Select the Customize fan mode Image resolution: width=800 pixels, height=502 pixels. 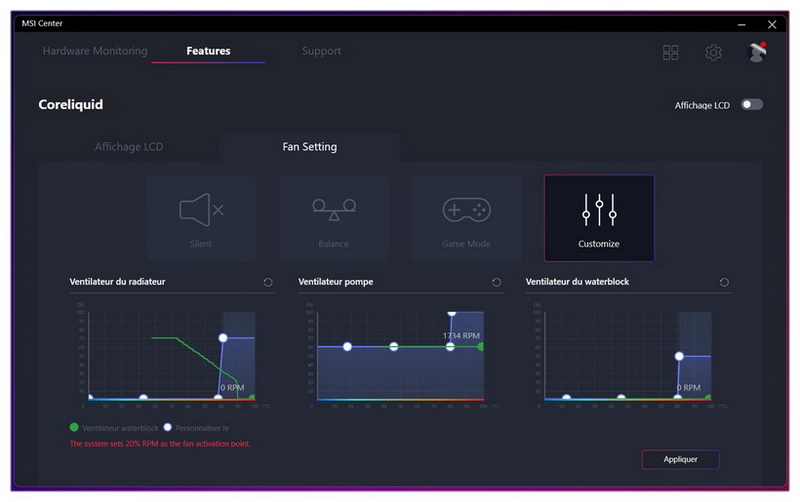pos(599,218)
